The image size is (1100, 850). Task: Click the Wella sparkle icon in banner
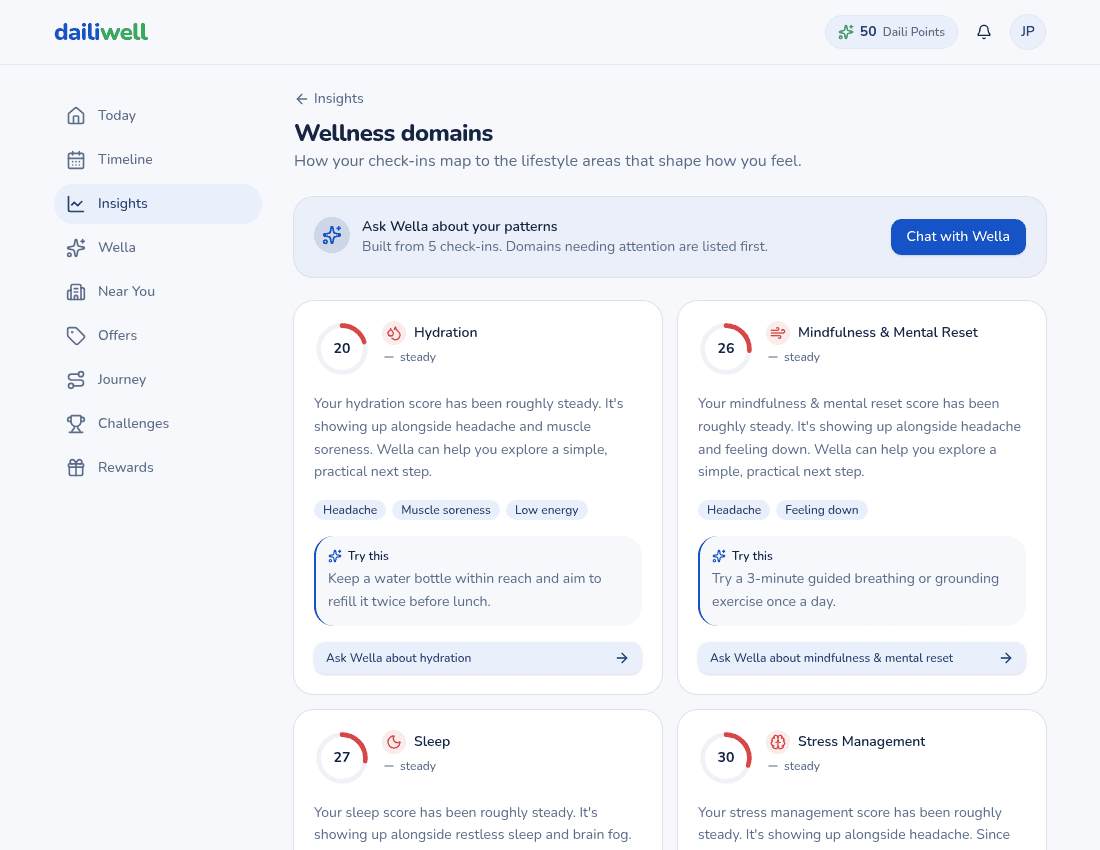click(332, 235)
